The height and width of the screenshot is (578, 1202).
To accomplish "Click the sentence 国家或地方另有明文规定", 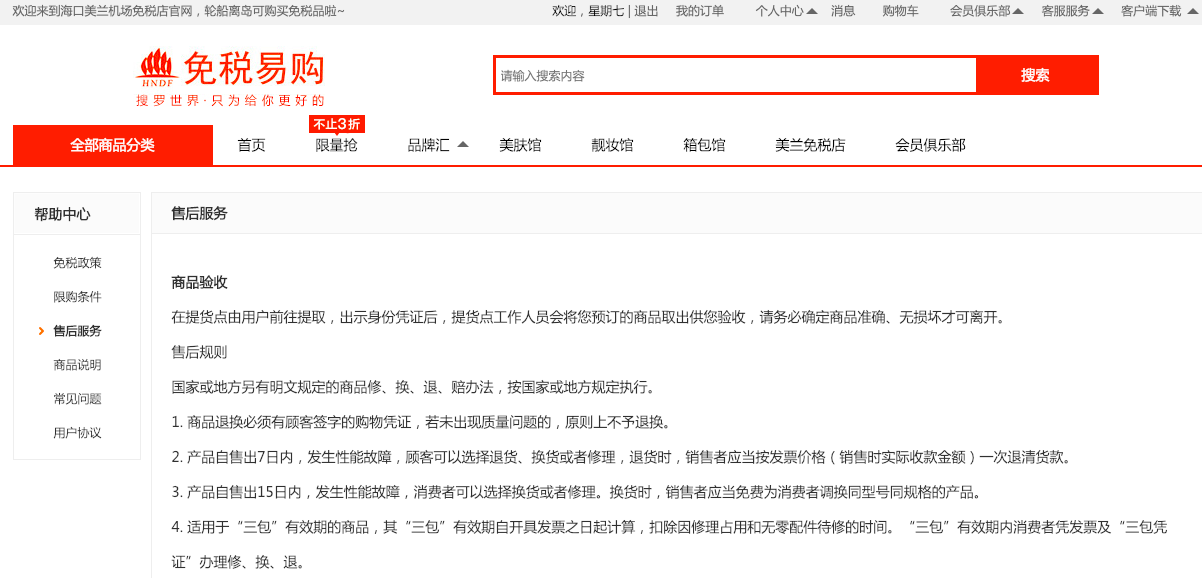I will [x=413, y=387].
